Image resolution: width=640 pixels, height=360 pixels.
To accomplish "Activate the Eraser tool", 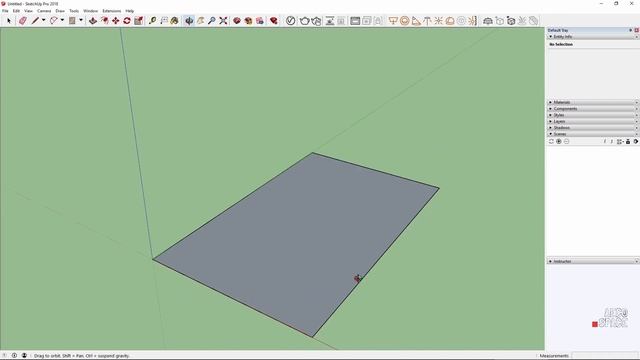I will pyautogui.click(x=23, y=20).
